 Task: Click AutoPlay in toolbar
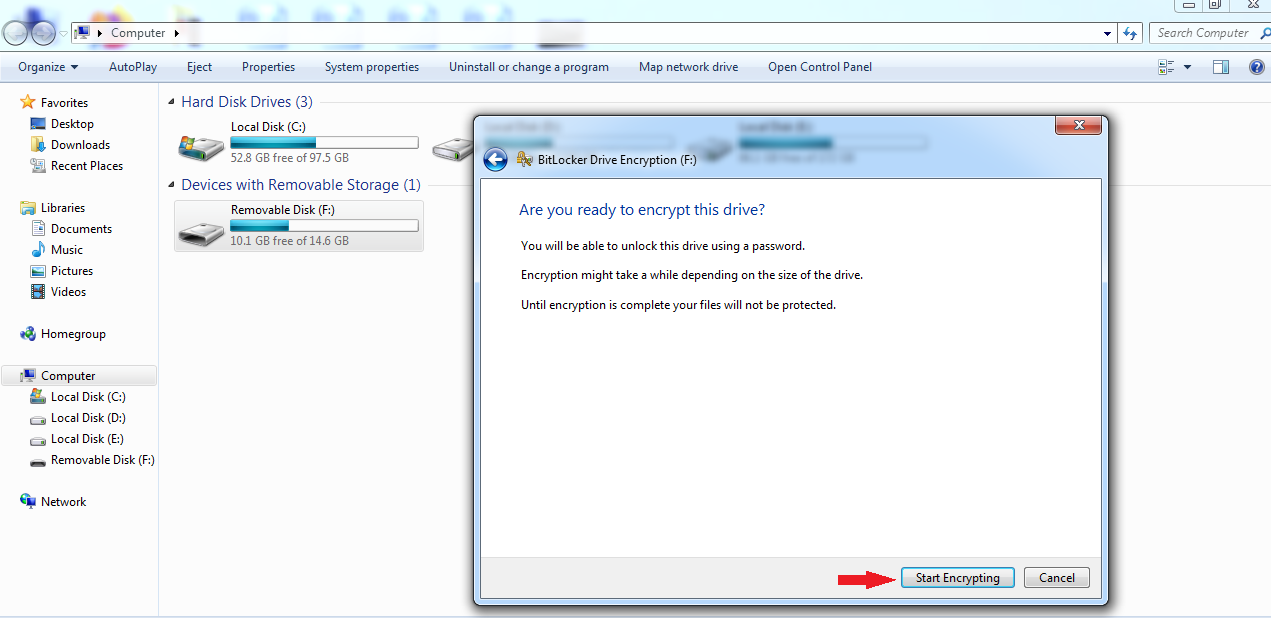tap(133, 67)
